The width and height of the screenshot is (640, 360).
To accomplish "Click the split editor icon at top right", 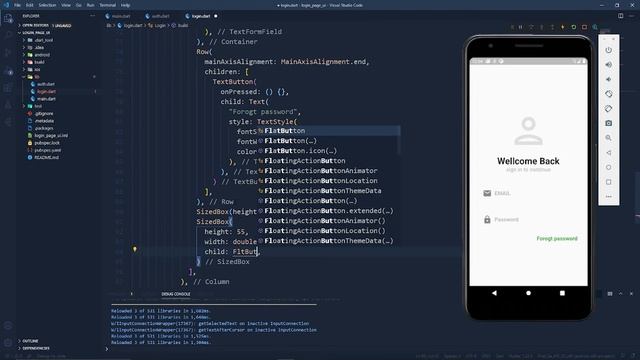I will coord(621,16).
